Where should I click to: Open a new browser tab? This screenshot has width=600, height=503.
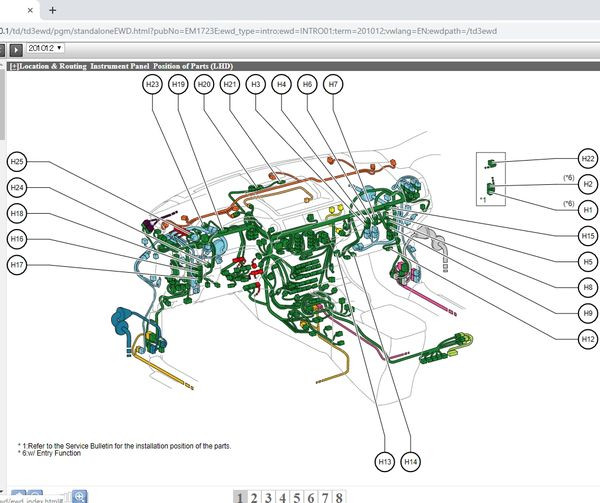(x=52, y=10)
